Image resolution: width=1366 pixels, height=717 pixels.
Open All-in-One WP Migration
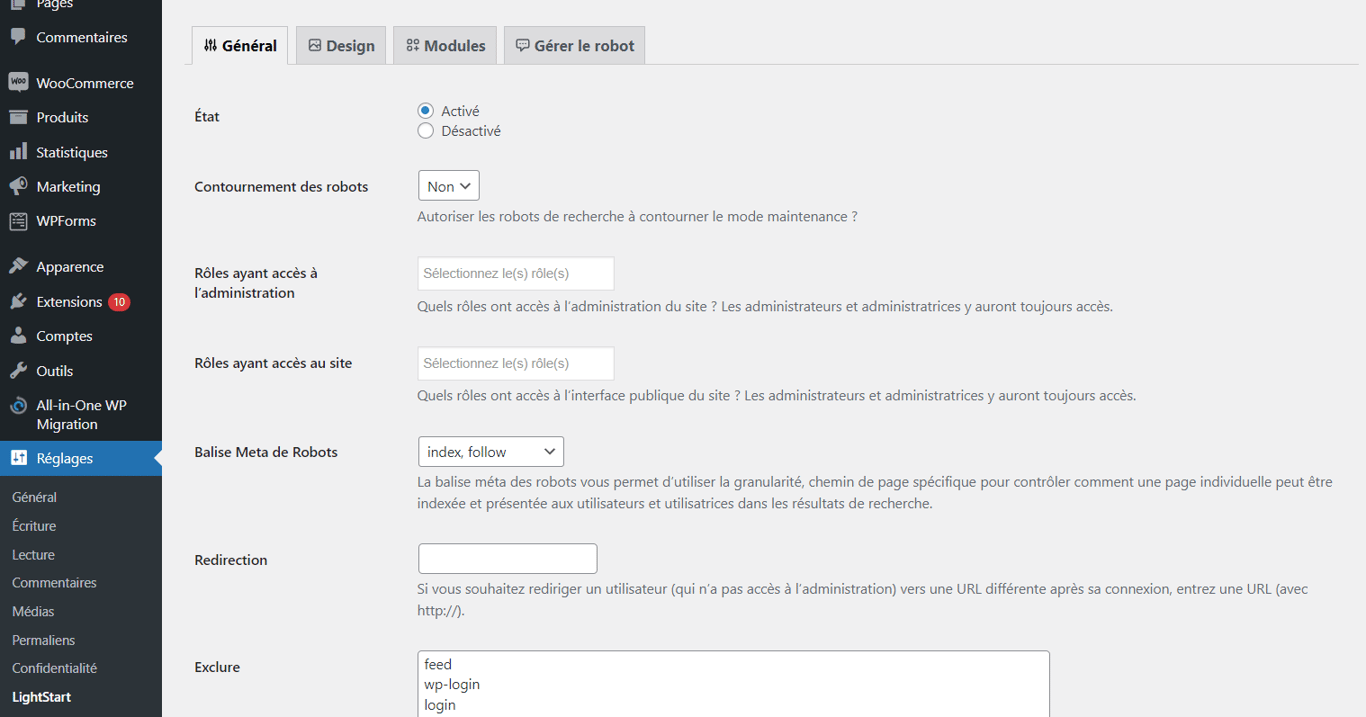80,413
